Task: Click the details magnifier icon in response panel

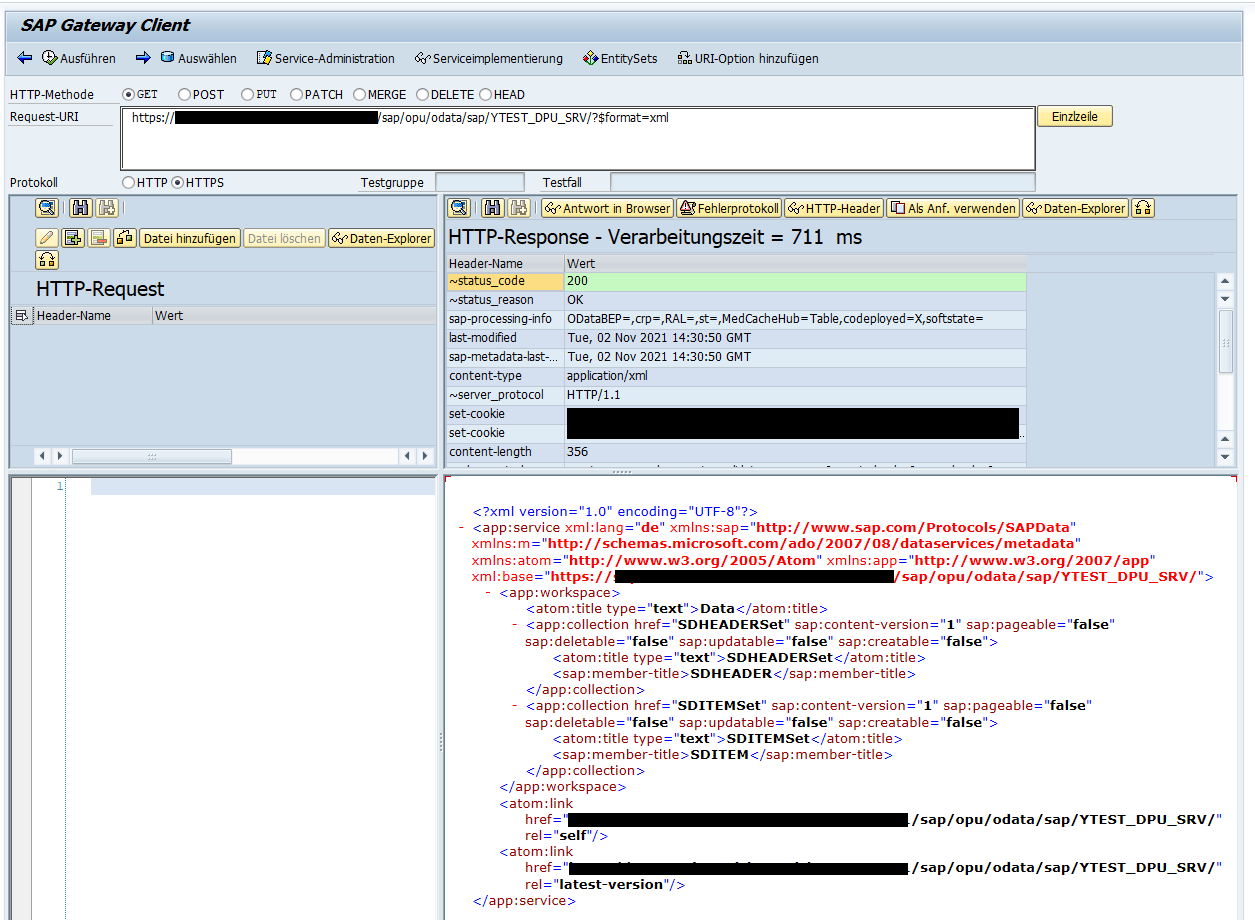Action: click(x=459, y=208)
